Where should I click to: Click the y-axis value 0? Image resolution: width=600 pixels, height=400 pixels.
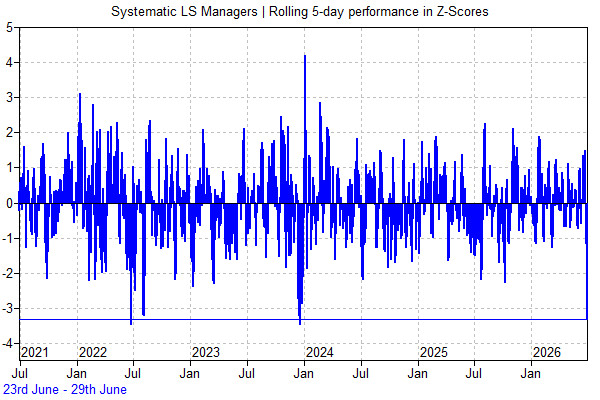coord(10,203)
